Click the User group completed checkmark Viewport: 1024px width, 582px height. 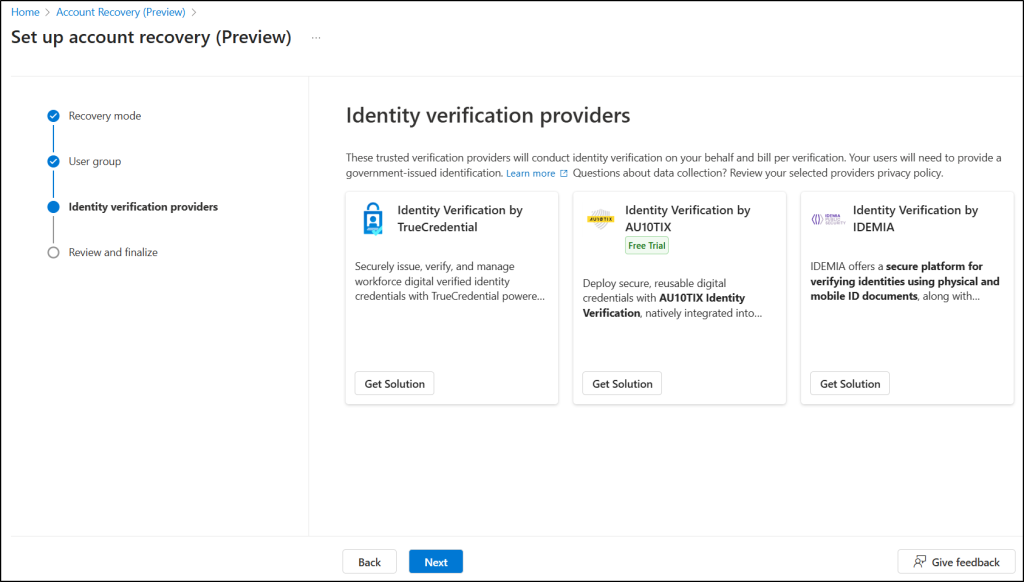coord(53,161)
